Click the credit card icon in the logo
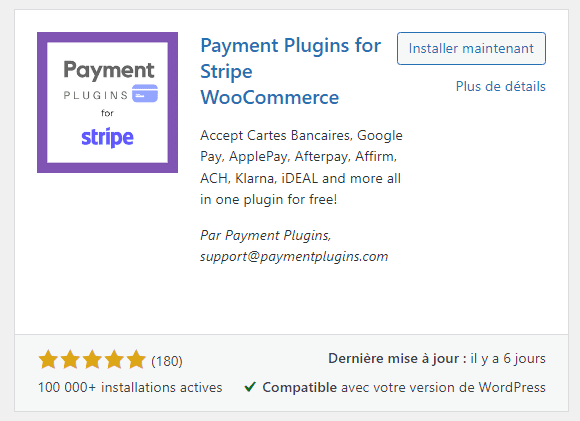 145,93
